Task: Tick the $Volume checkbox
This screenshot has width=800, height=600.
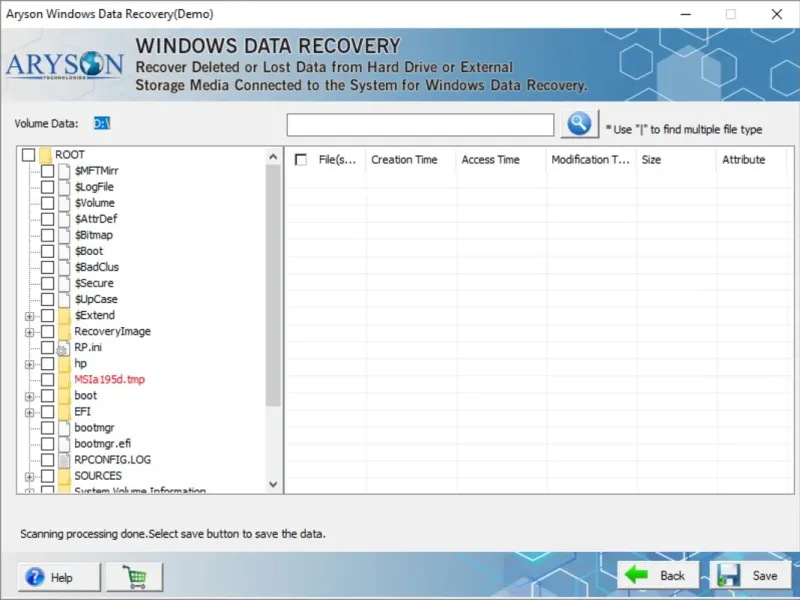Action: 47,203
